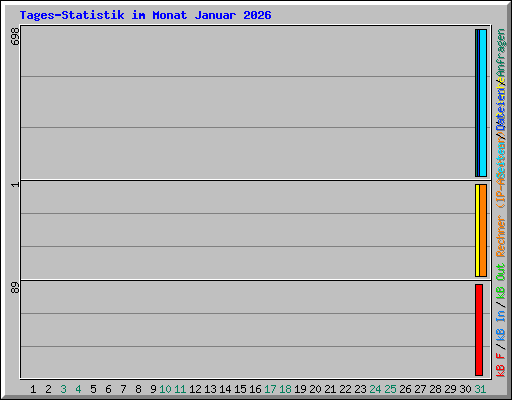Click day label '20' on the x-axis
The width and height of the screenshot is (512, 400).
(x=315, y=389)
